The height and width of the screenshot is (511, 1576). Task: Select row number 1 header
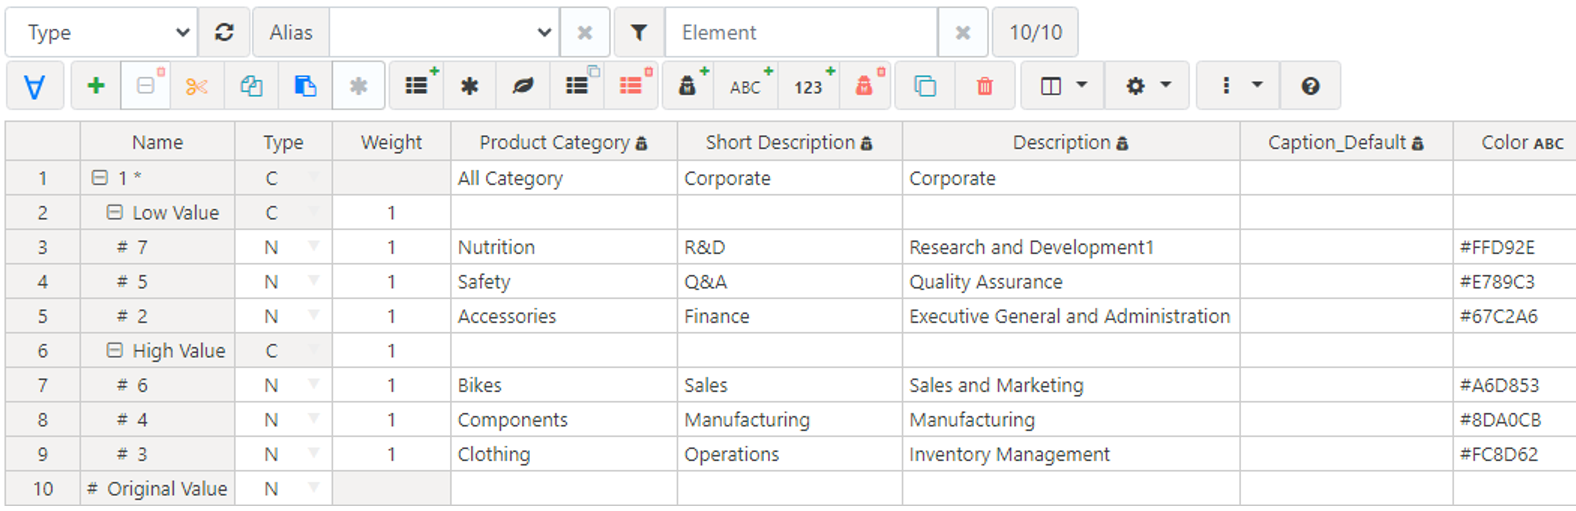(43, 178)
